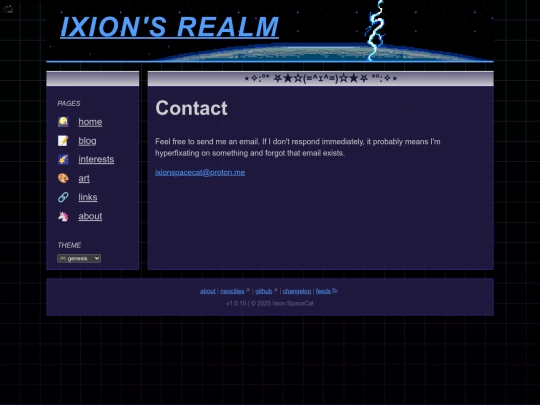
Task: Open the about page in sidebar
Action: (90, 216)
